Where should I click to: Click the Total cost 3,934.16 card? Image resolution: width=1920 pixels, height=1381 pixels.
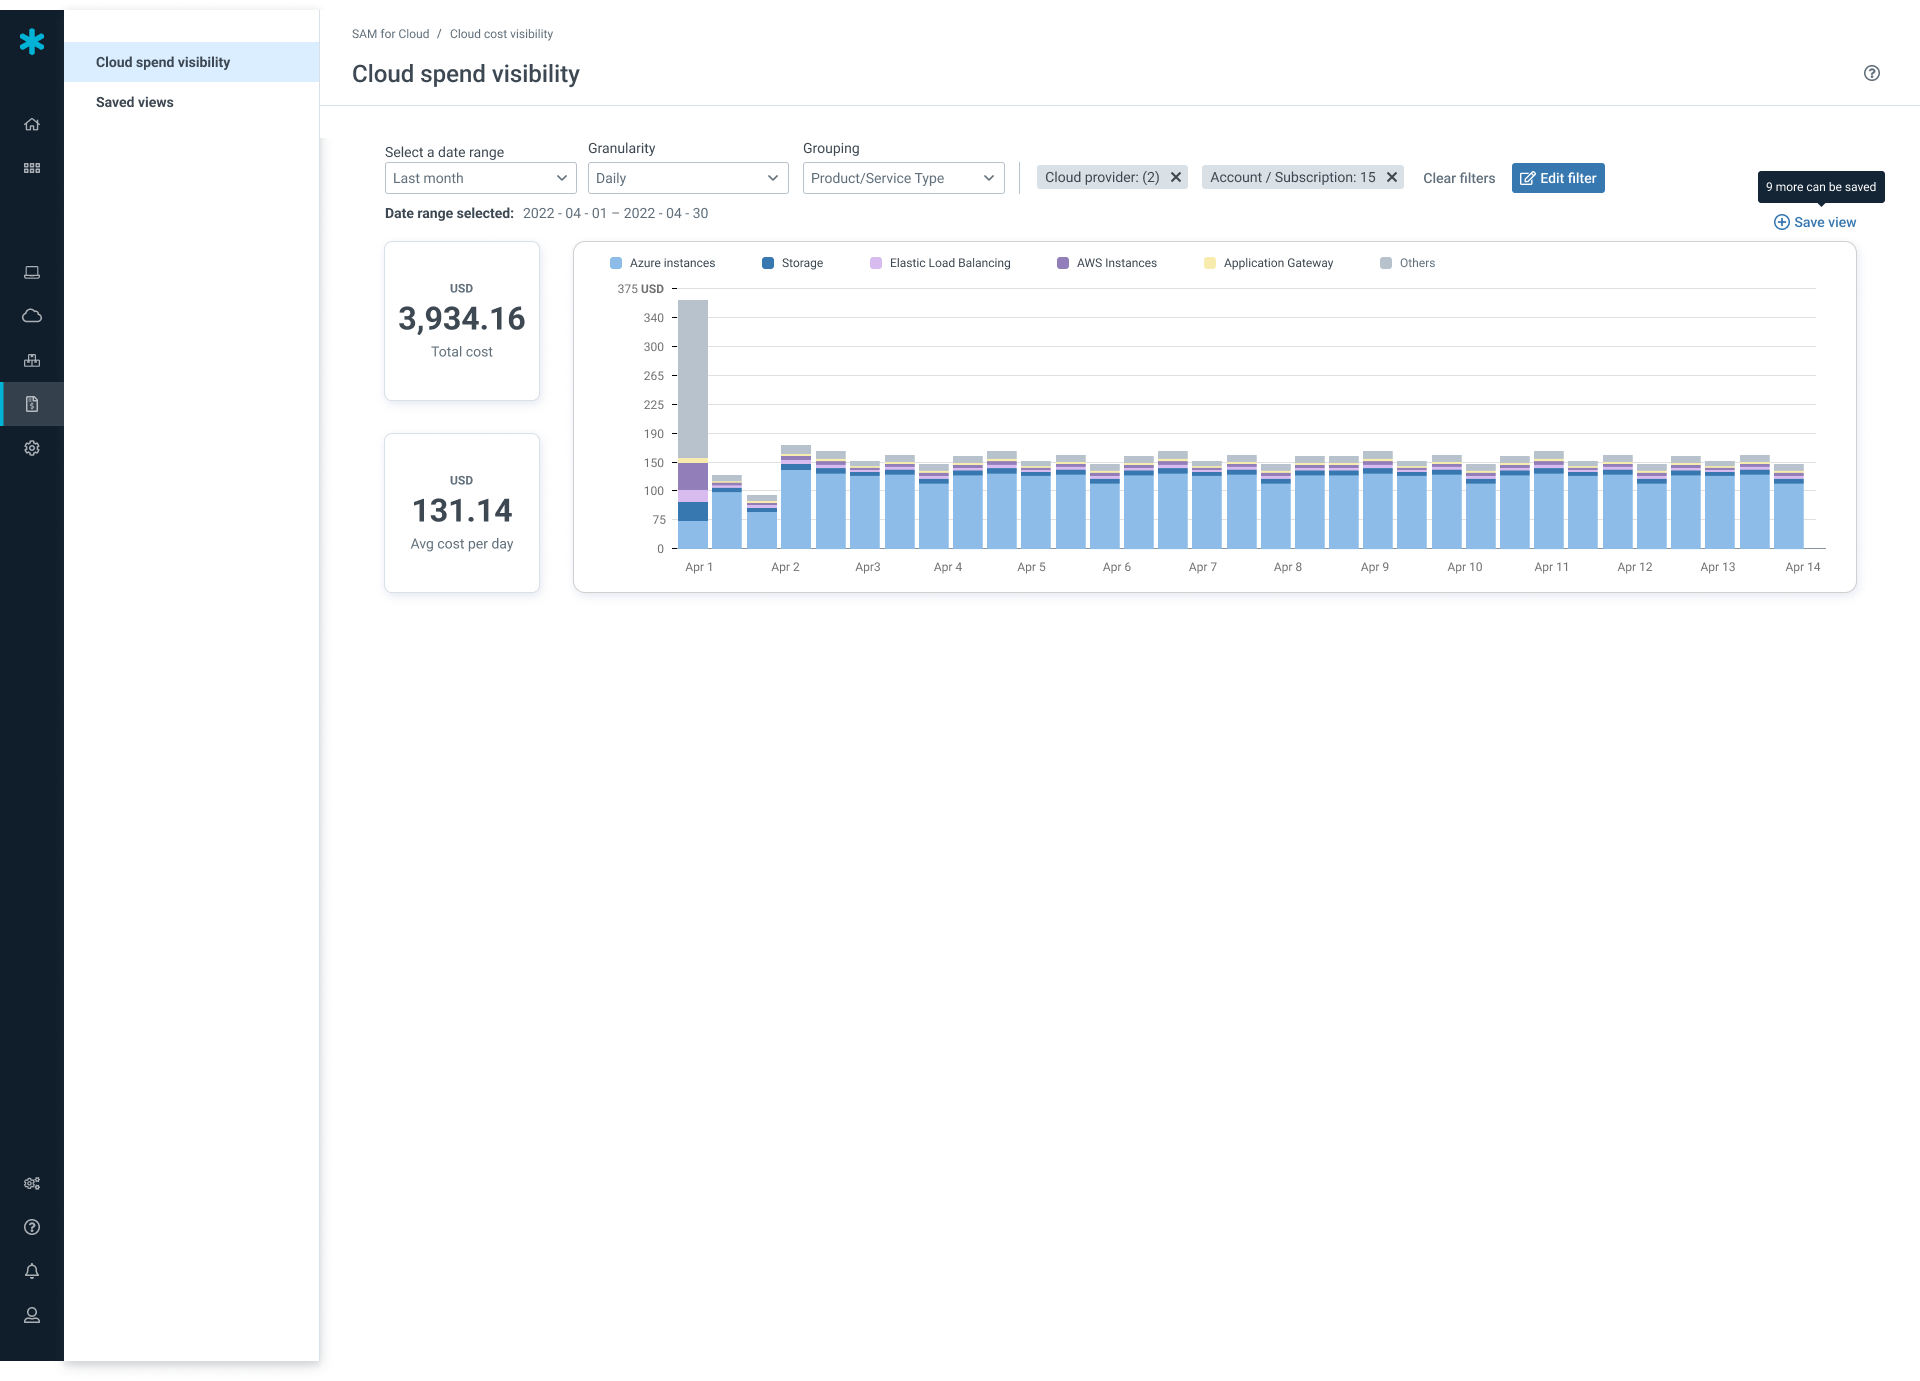tap(462, 321)
